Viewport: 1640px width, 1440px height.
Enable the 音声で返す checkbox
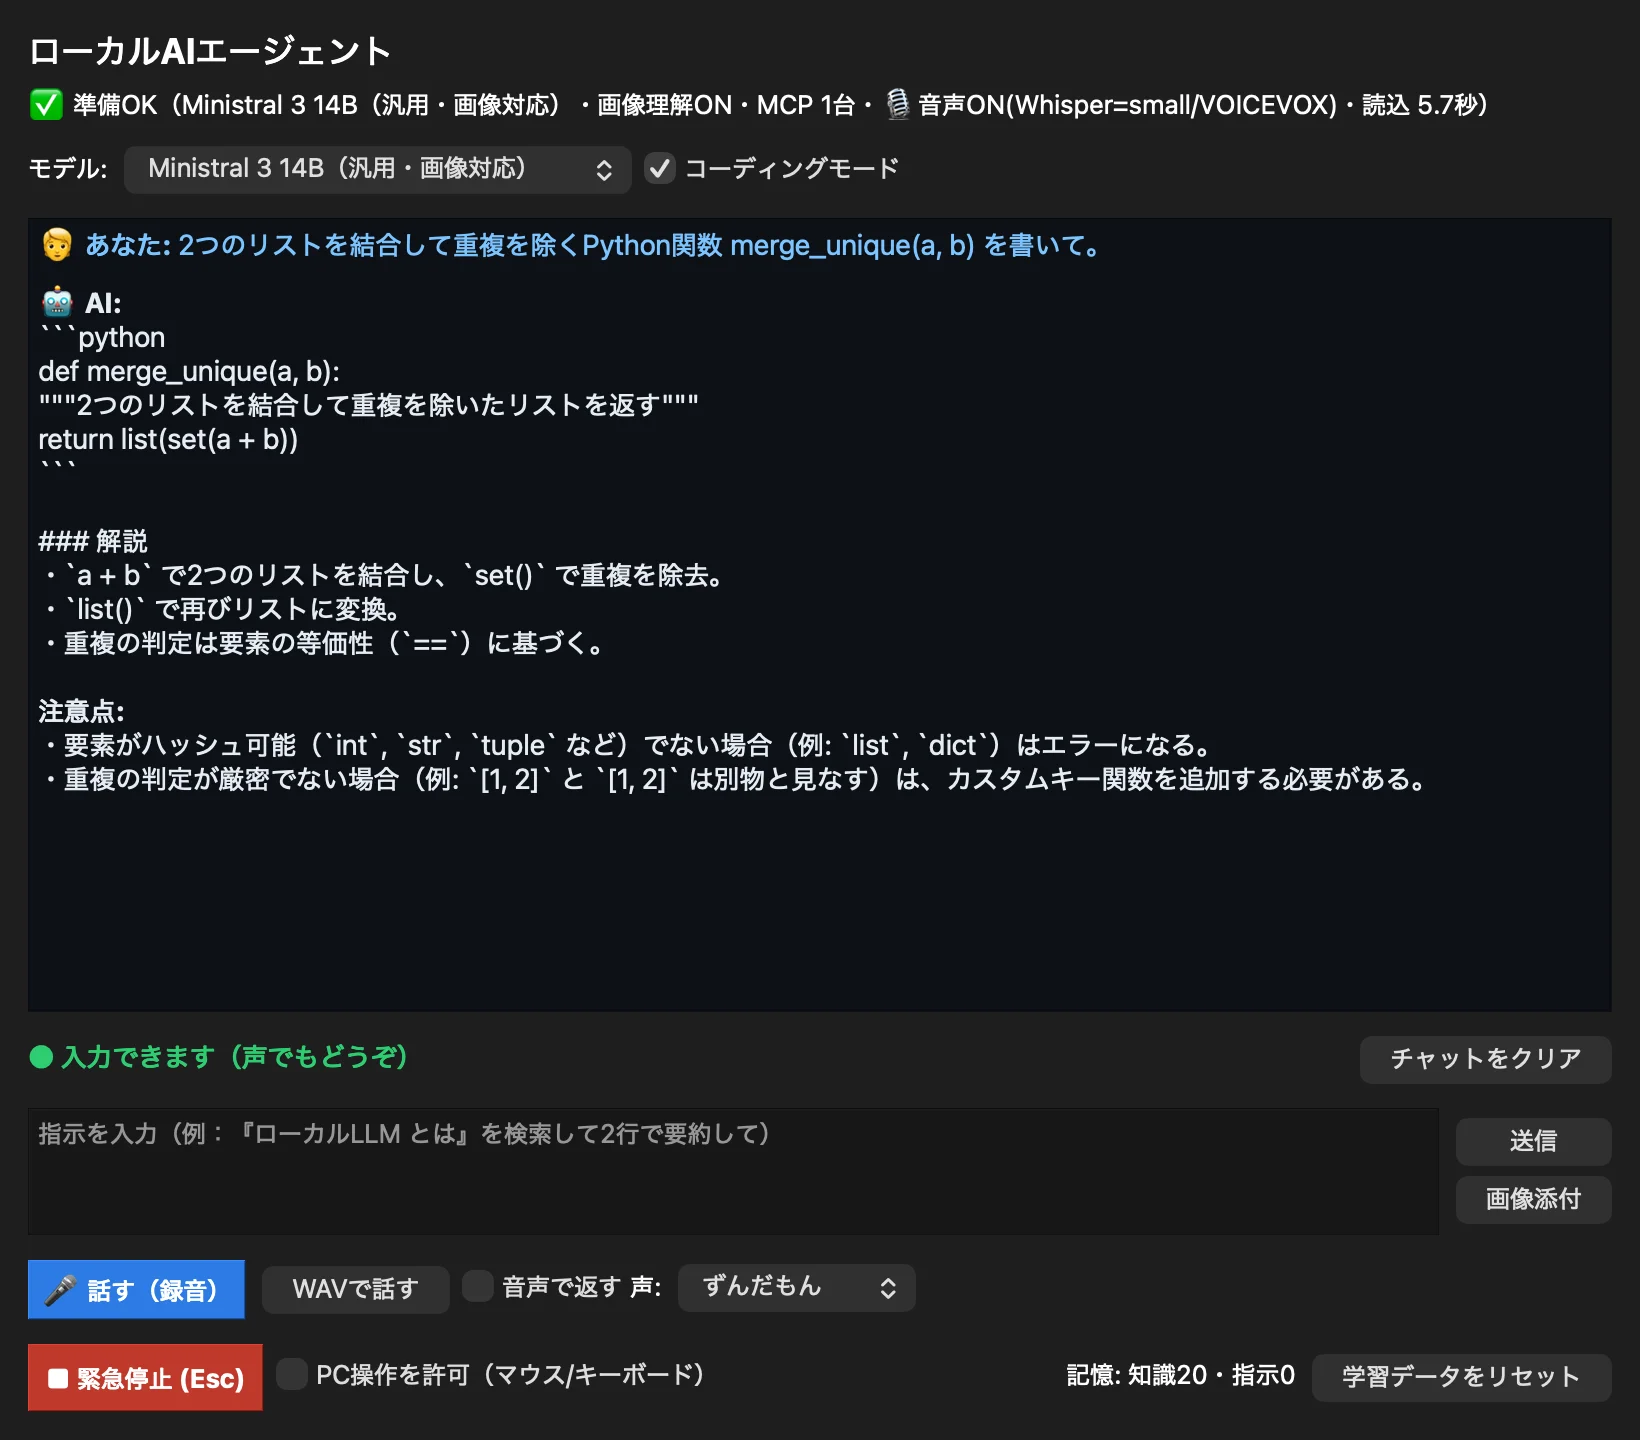point(478,1287)
